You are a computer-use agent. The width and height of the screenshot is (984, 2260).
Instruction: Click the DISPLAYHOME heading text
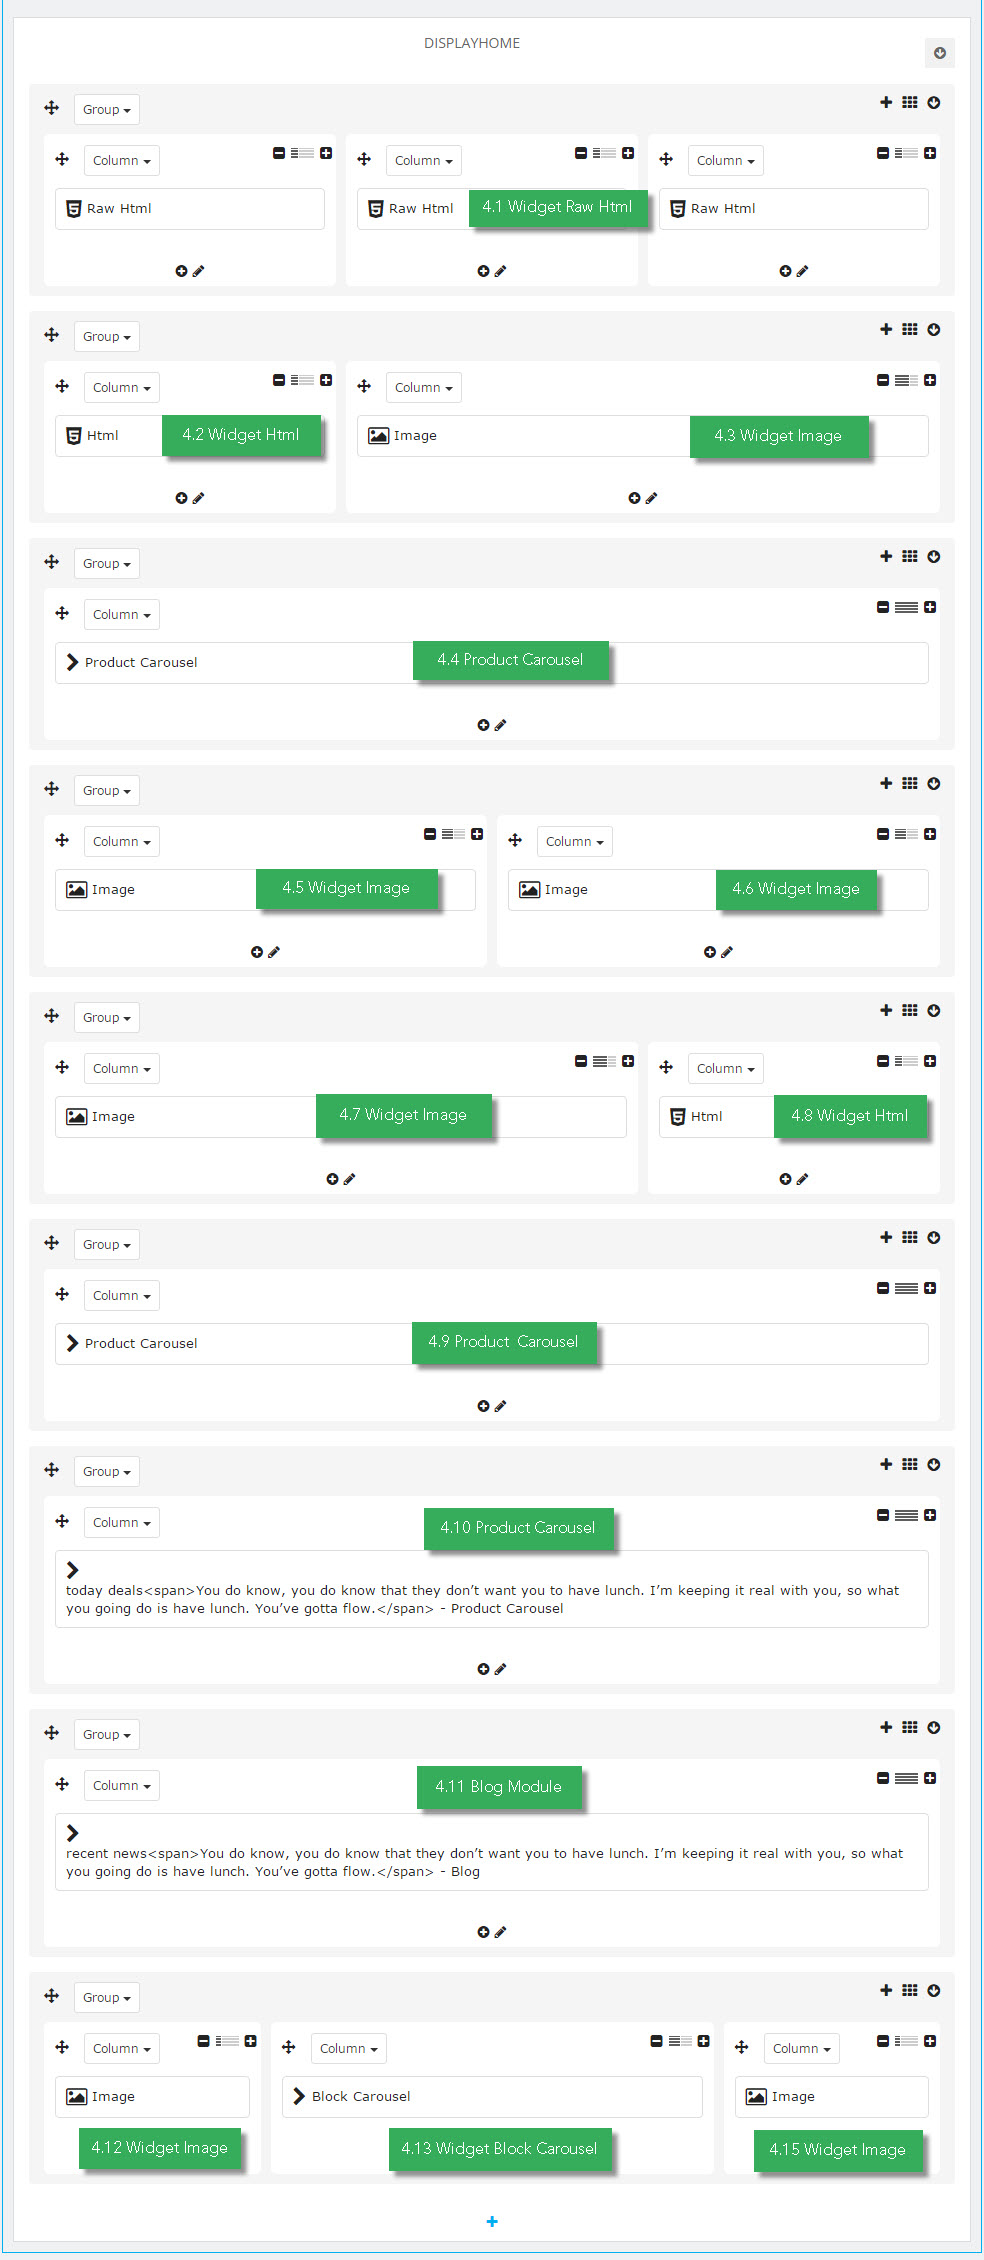(472, 43)
